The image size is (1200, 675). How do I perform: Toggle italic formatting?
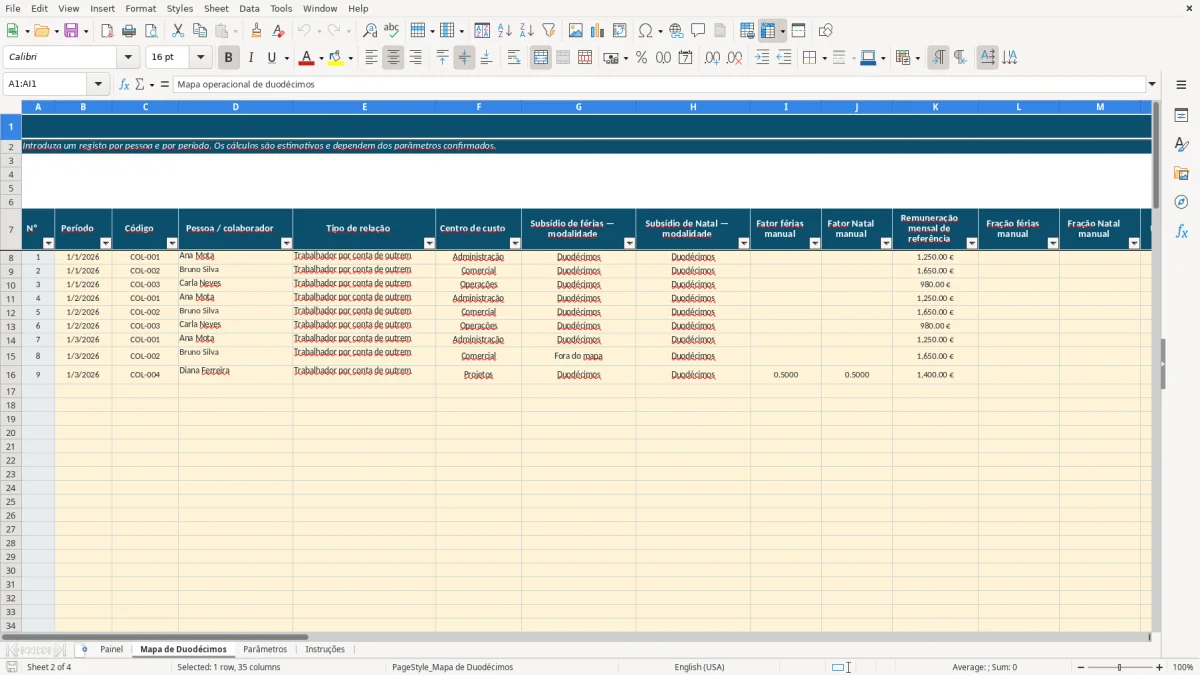tap(251, 58)
